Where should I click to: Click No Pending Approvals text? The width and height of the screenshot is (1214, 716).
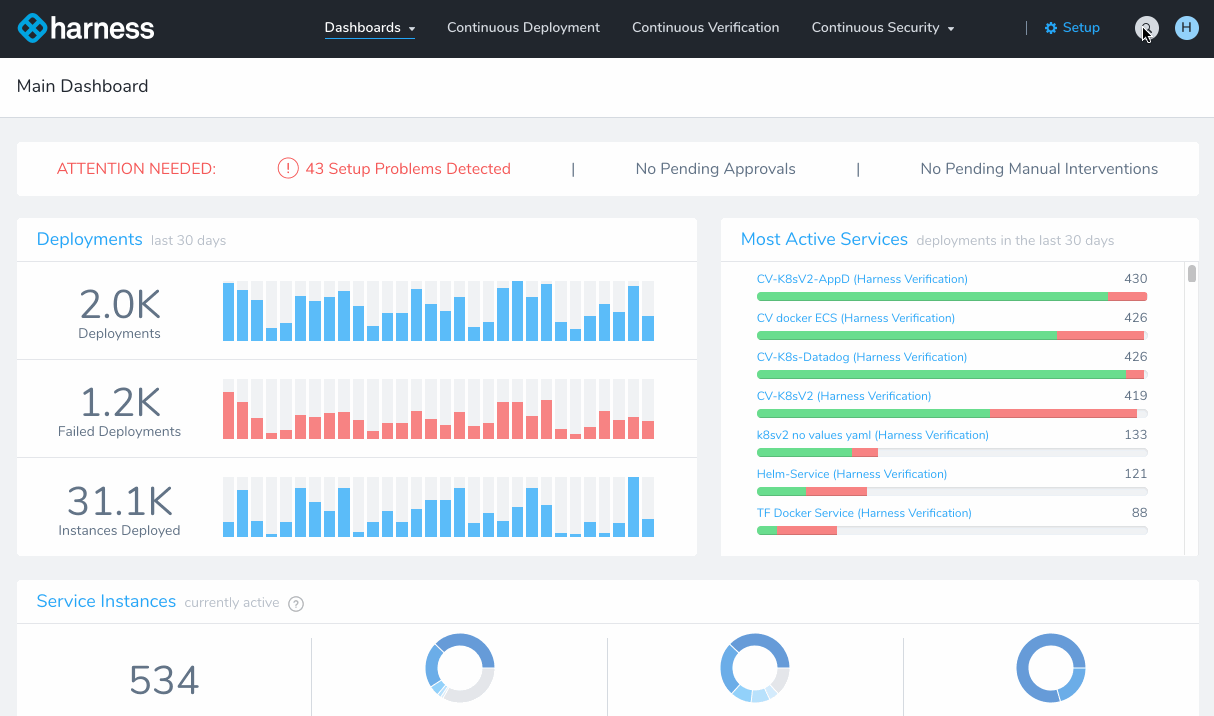click(x=715, y=169)
